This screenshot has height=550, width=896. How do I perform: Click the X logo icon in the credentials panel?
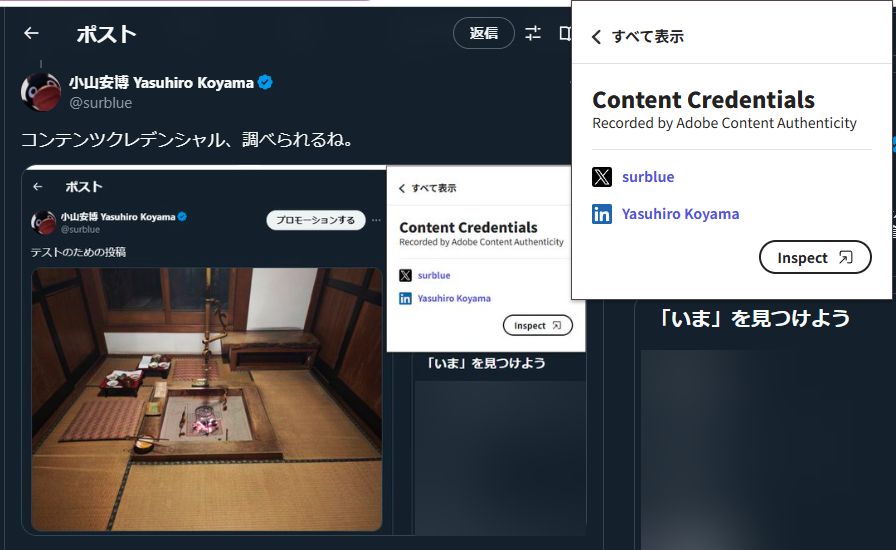(602, 177)
